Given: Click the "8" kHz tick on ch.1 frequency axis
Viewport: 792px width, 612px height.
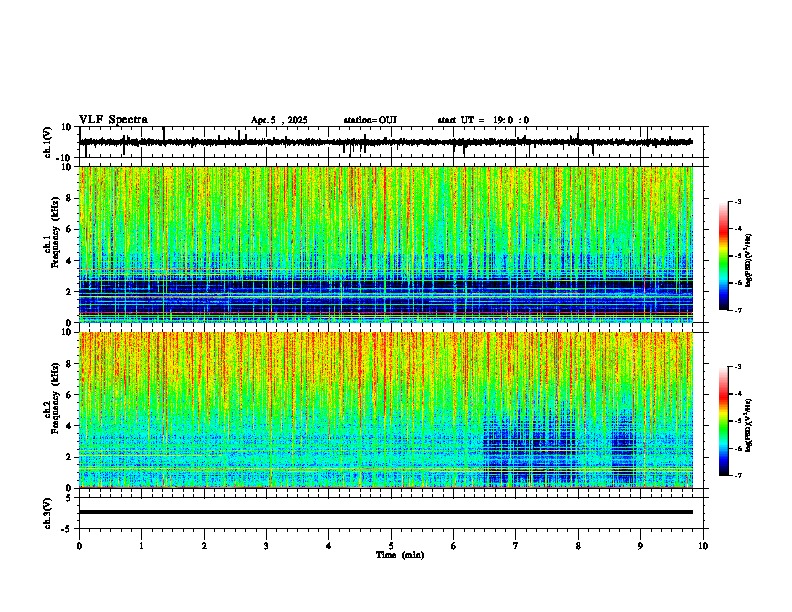Looking at the screenshot, I should pyautogui.click(x=70, y=198).
